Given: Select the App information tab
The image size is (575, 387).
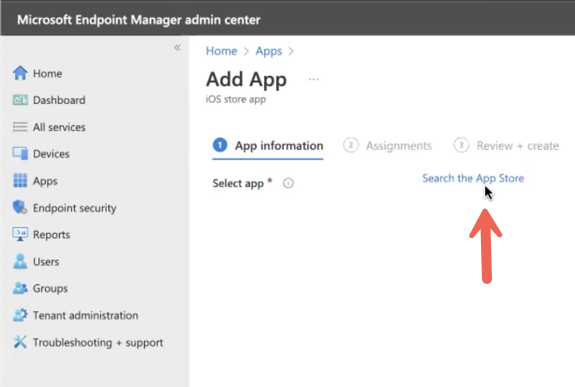Looking at the screenshot, I should click(x=268, y=146).
